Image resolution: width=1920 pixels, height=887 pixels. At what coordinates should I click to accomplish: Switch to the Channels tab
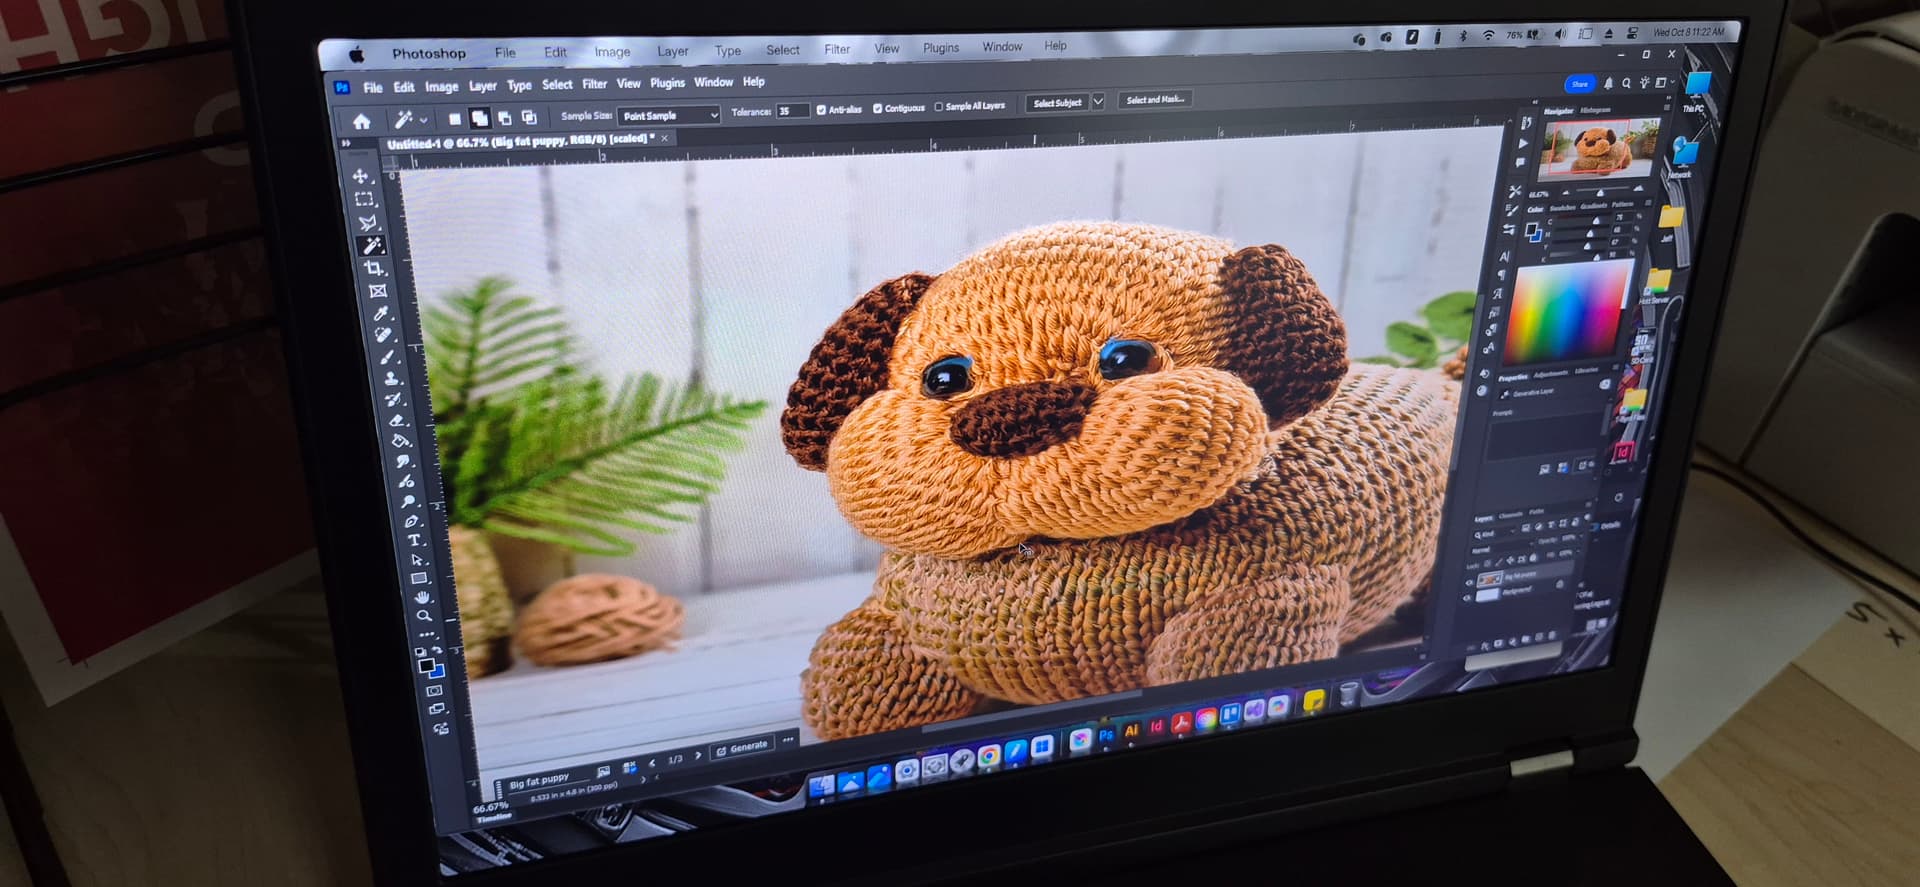(1511, 516)
